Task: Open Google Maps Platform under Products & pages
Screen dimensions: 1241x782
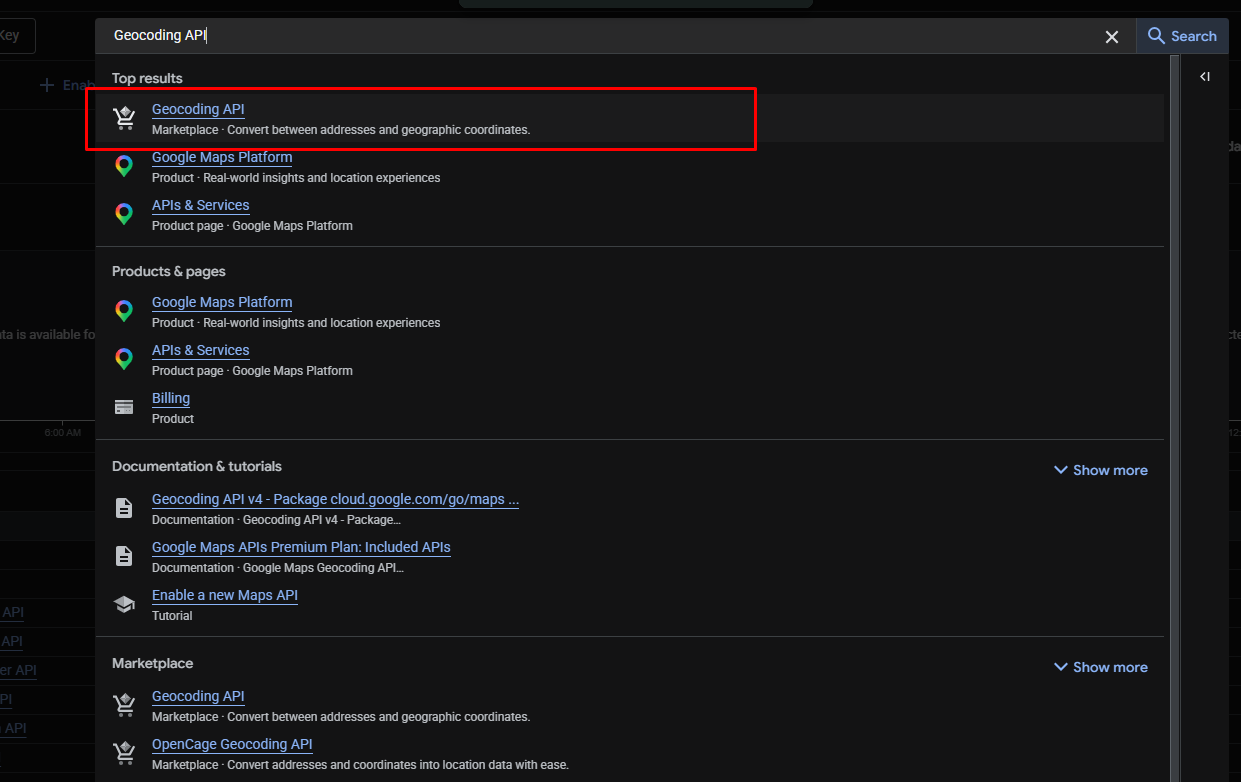Action: click(x=222, y=302)
